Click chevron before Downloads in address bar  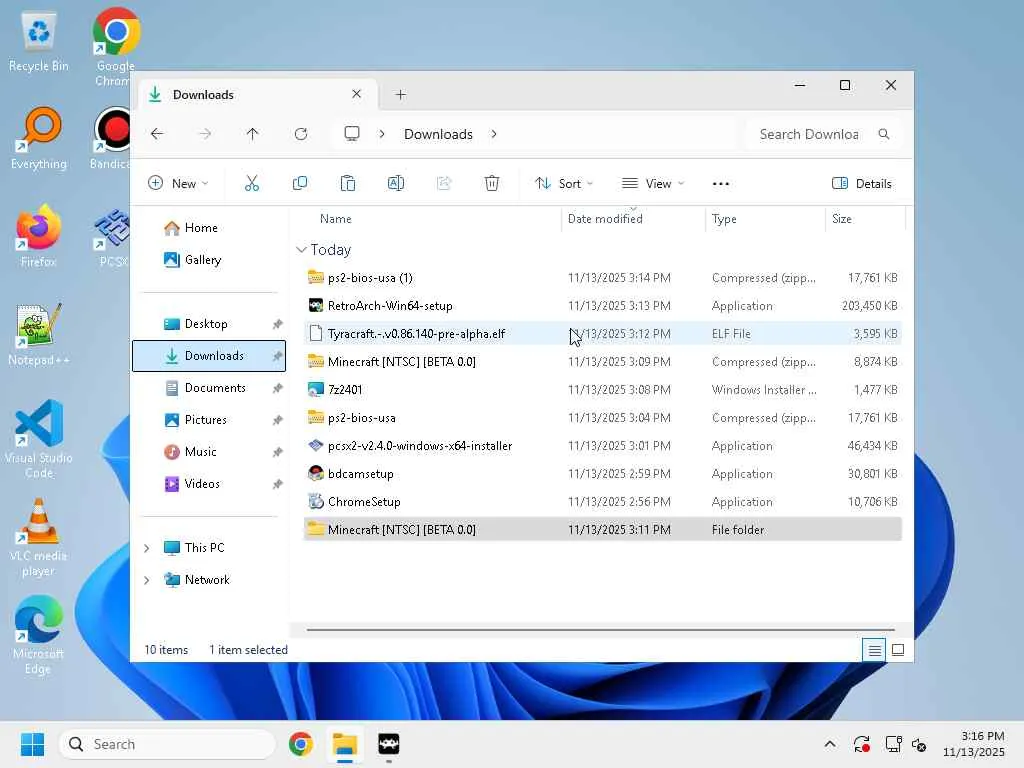382,134
